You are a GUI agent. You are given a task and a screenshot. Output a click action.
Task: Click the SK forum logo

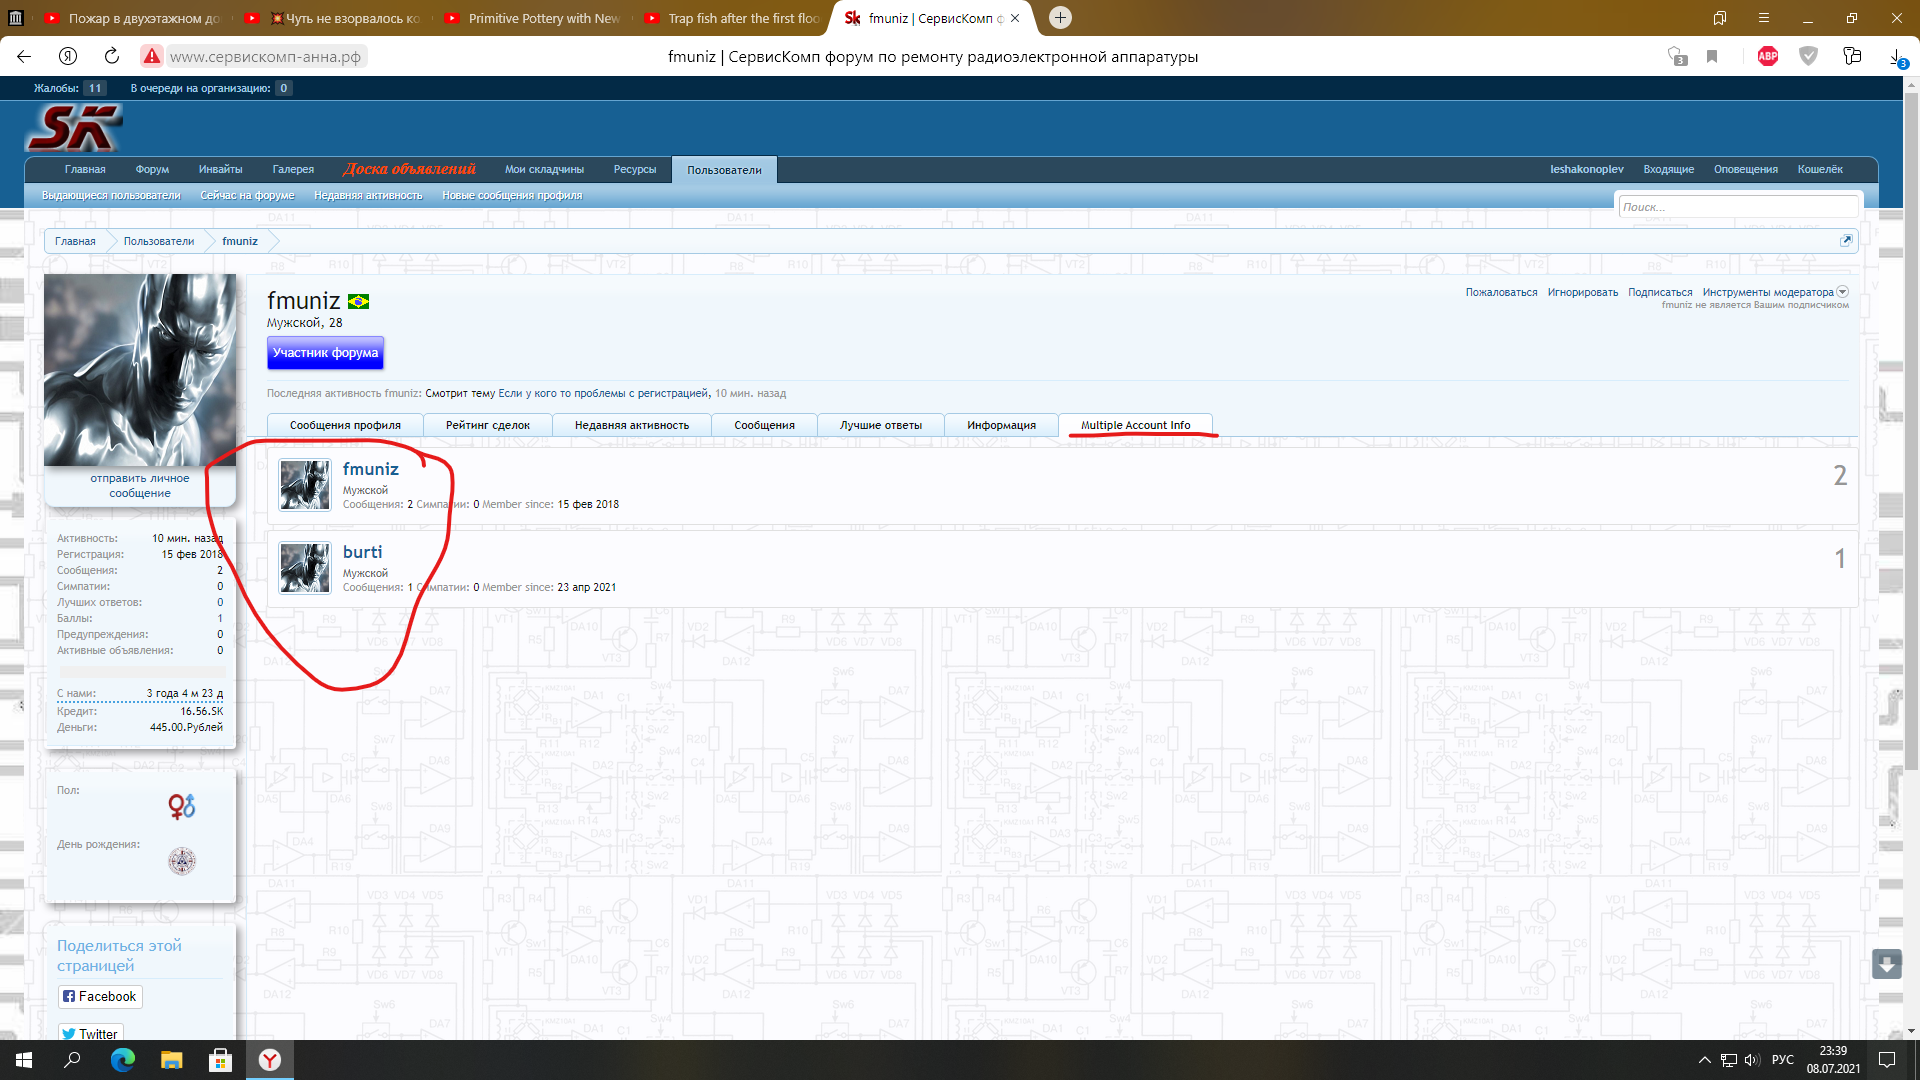[73, 128]
